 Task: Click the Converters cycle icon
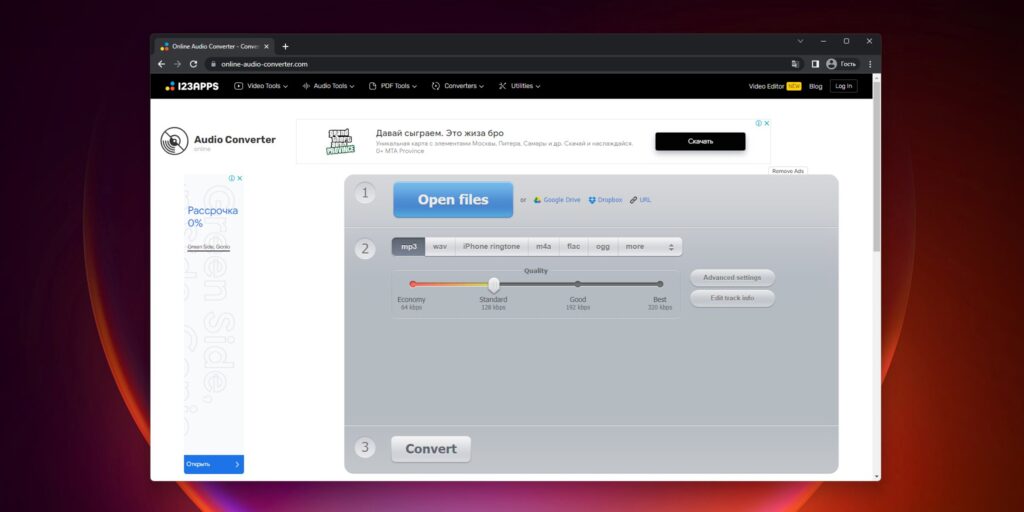tap(436, 86)
